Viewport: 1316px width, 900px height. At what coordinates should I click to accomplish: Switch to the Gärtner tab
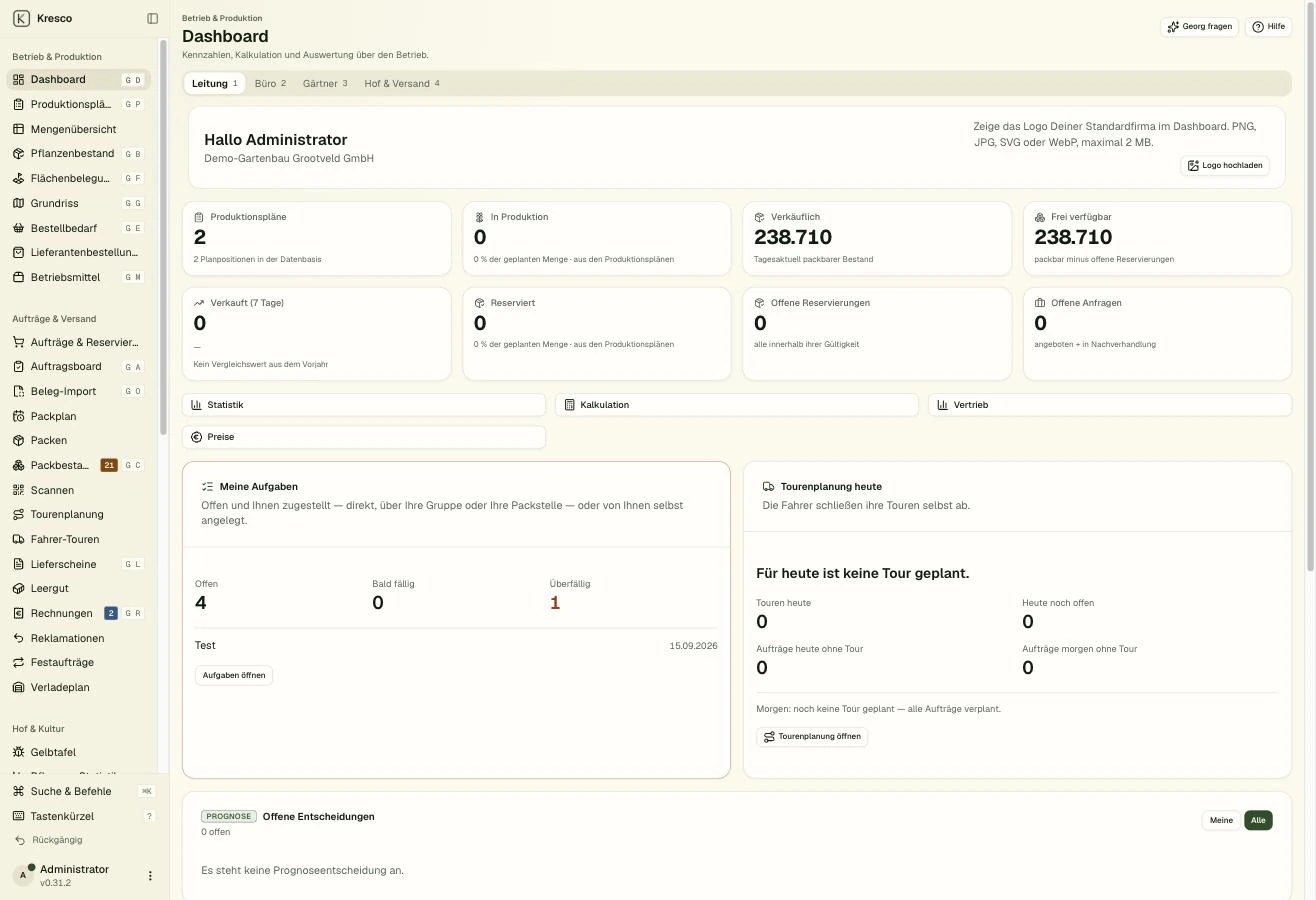tap(325, 83)
